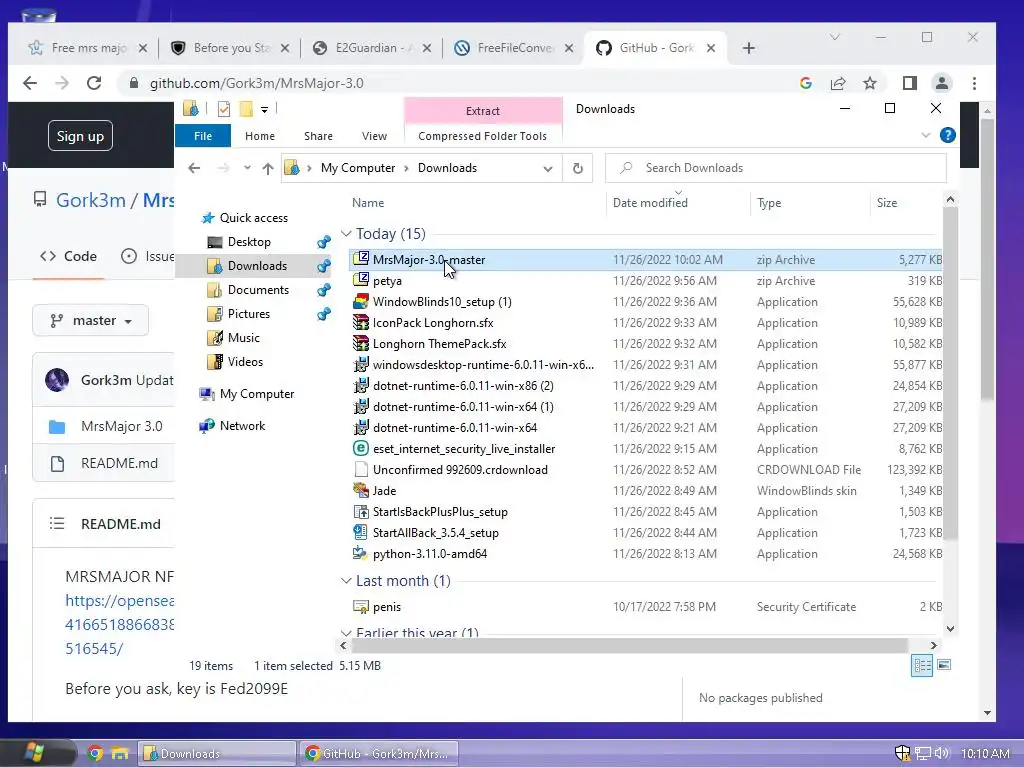
Task: Collapse the Last month (1) group
Action: [346, 581]
